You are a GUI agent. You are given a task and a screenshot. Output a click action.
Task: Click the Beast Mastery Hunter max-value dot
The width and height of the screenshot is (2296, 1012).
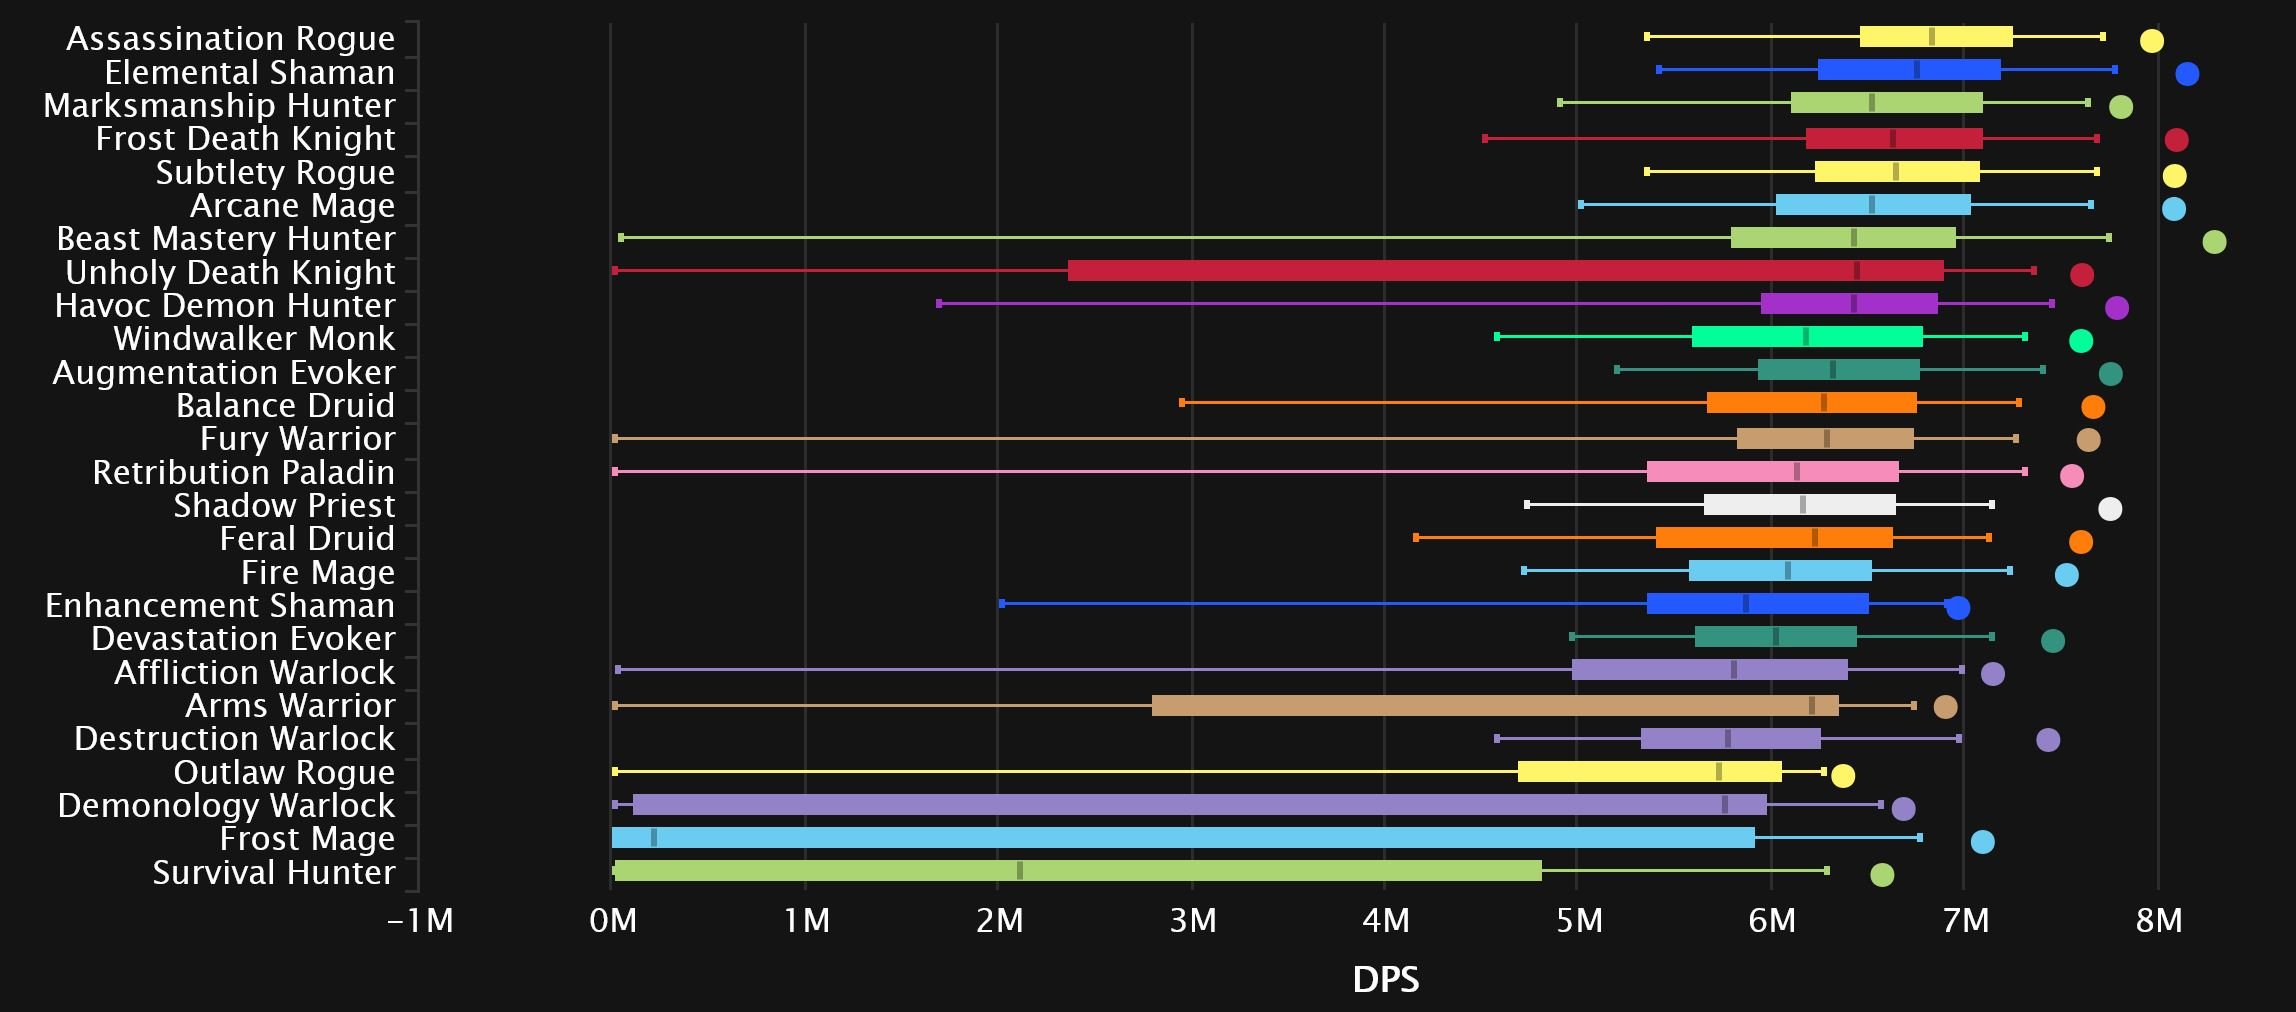[x=2214, y=242]
